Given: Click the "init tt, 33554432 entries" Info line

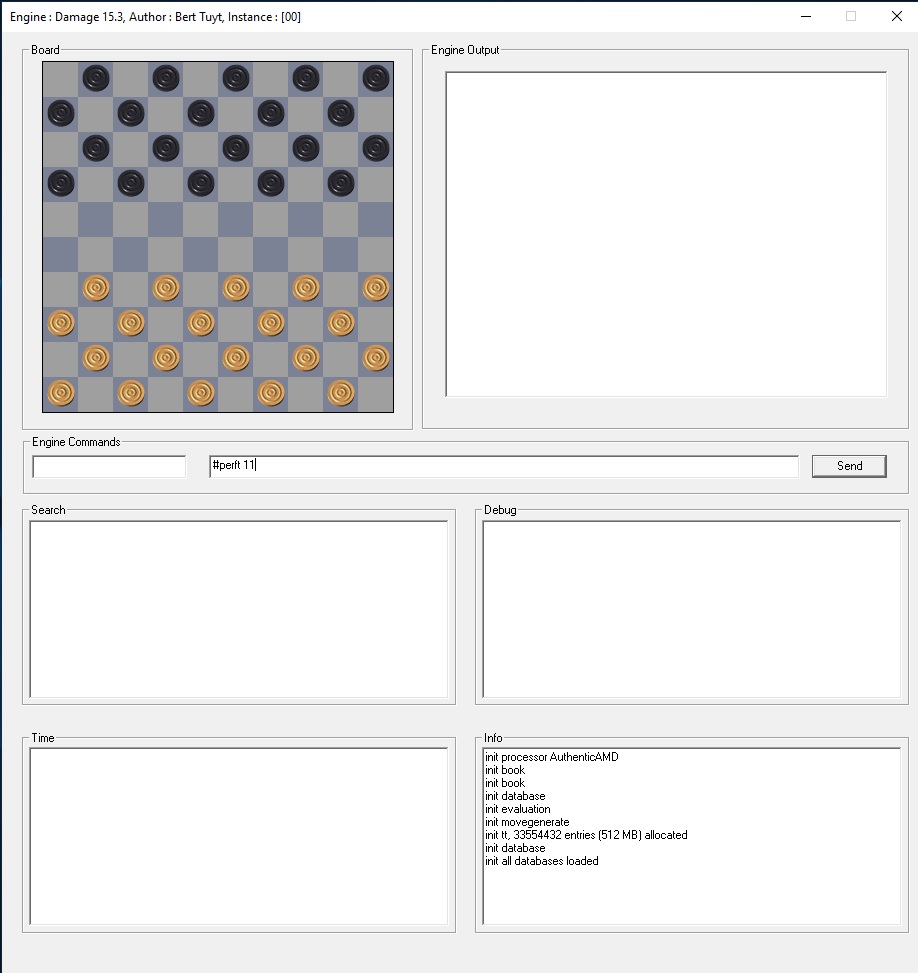Looking at the screenshot, I should click(x=586, y=835).
